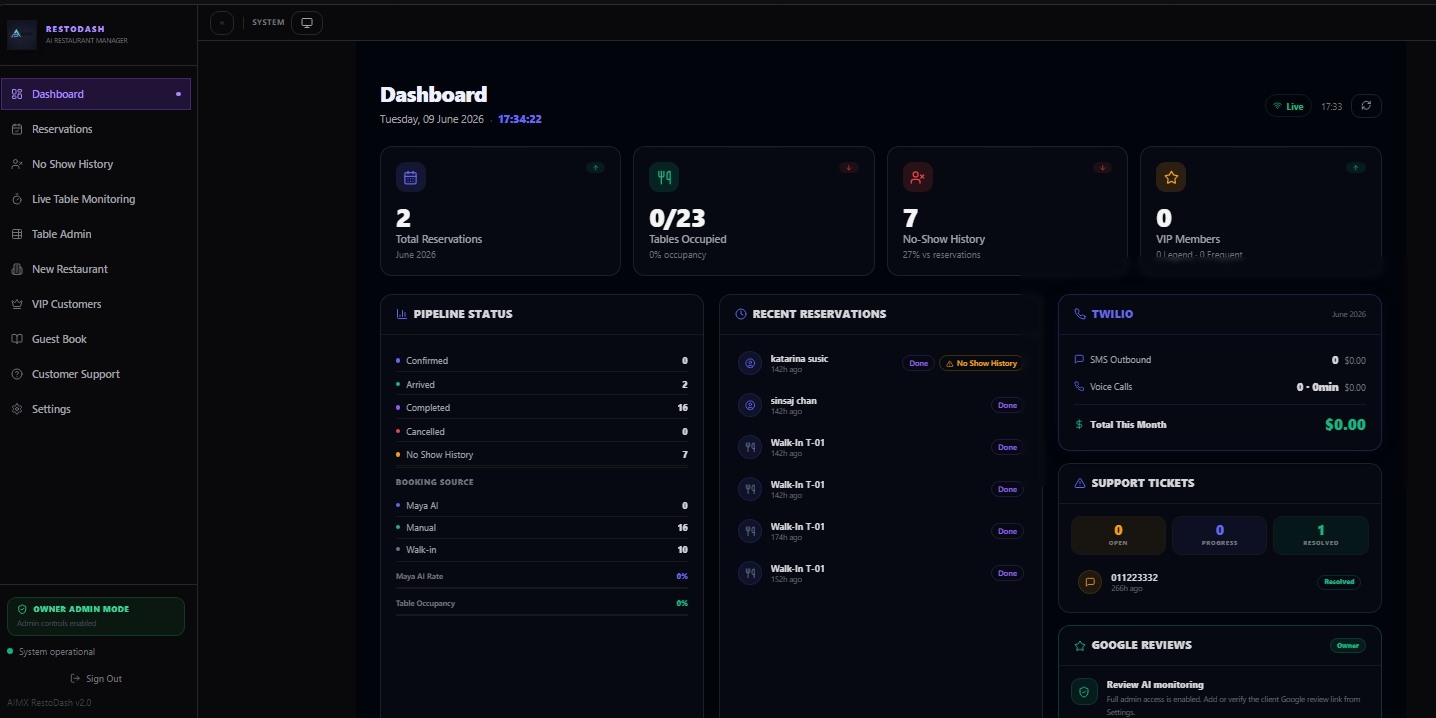
Task: Click the No Show History tag on katarina susic
Action: (x=981, y=363)
